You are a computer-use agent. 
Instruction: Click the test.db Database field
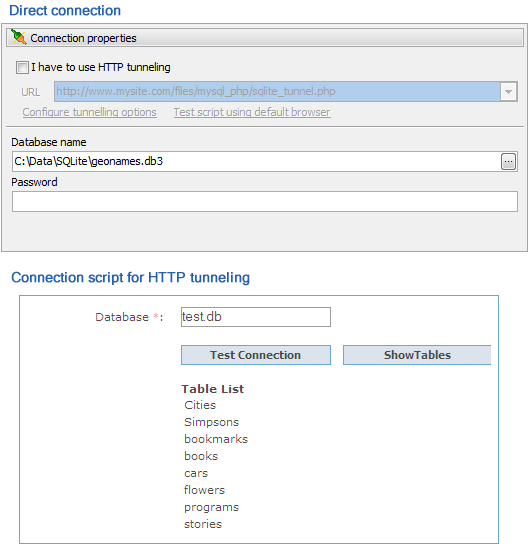[256, 317]
